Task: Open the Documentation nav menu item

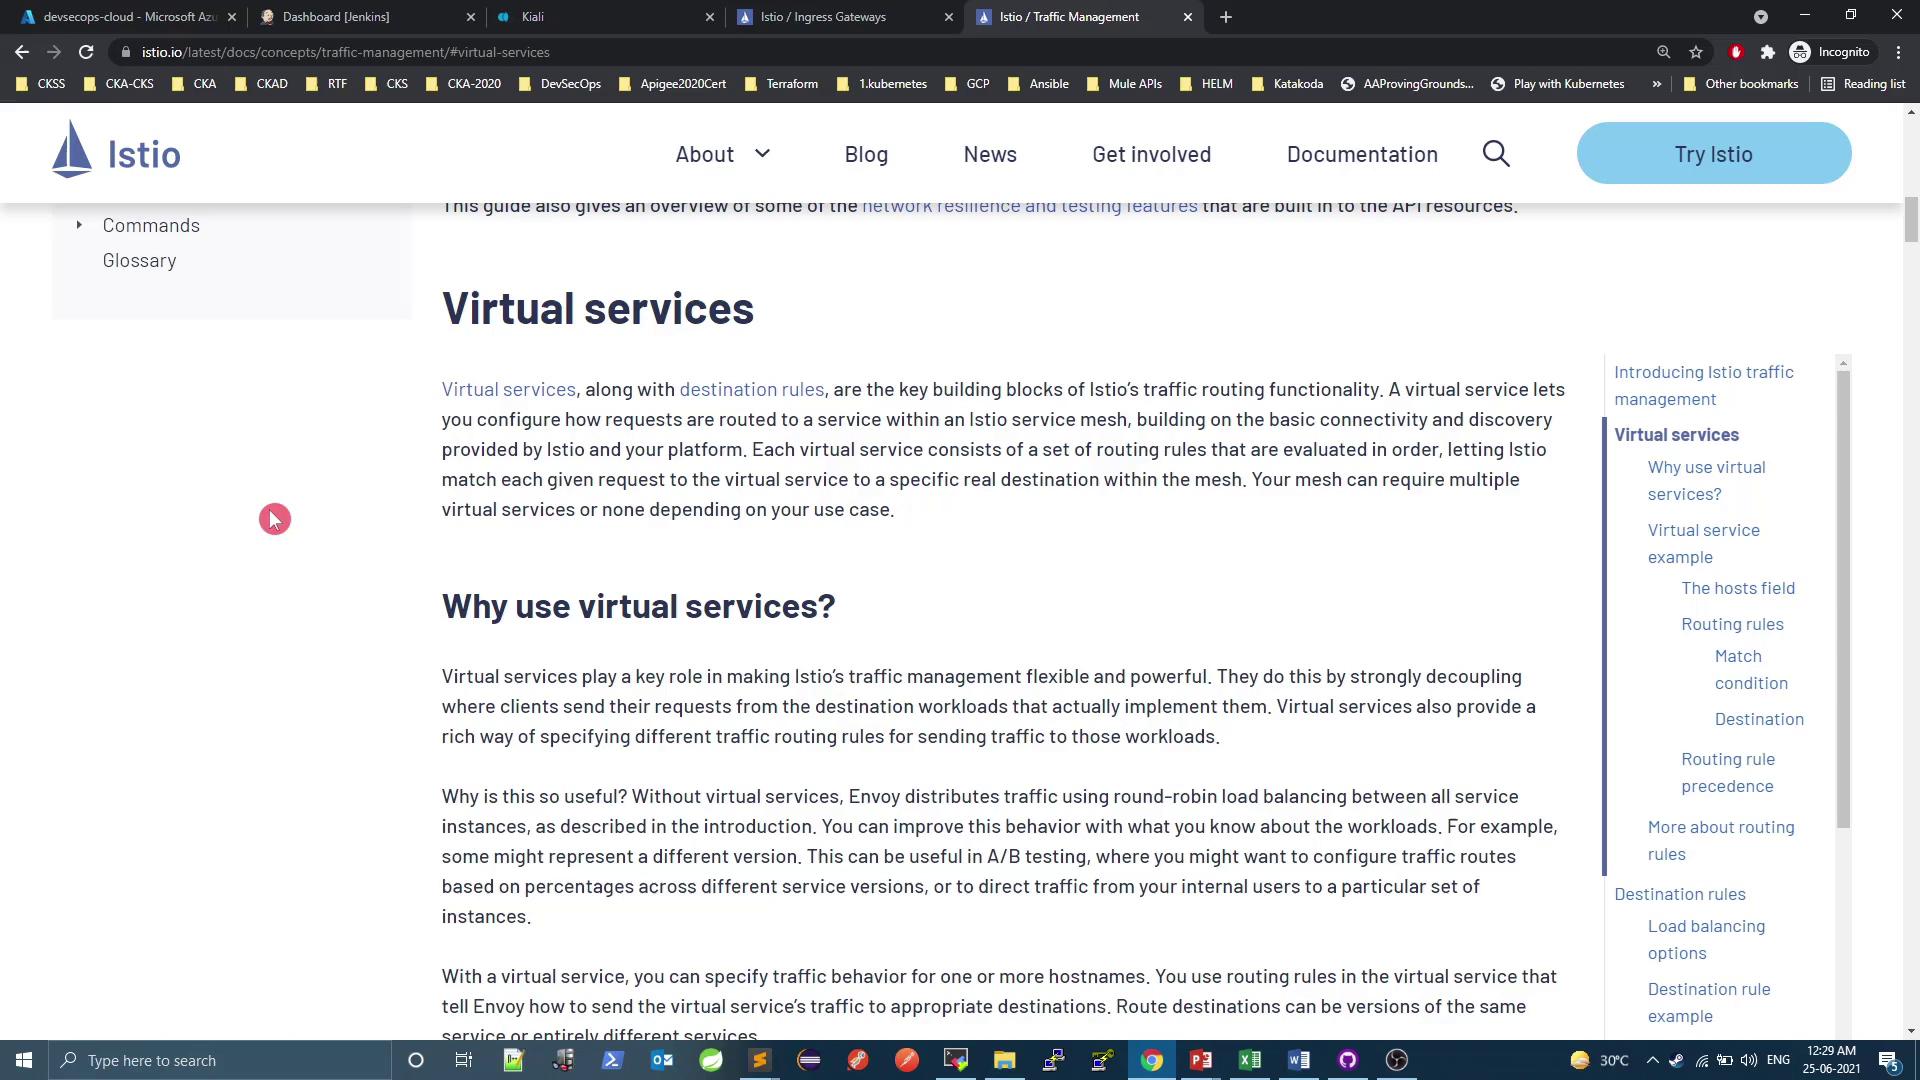Action: pos(1362,154)
